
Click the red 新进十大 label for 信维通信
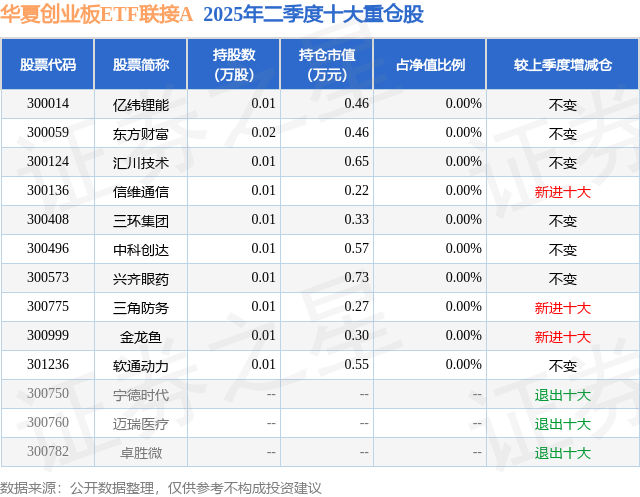563,191
